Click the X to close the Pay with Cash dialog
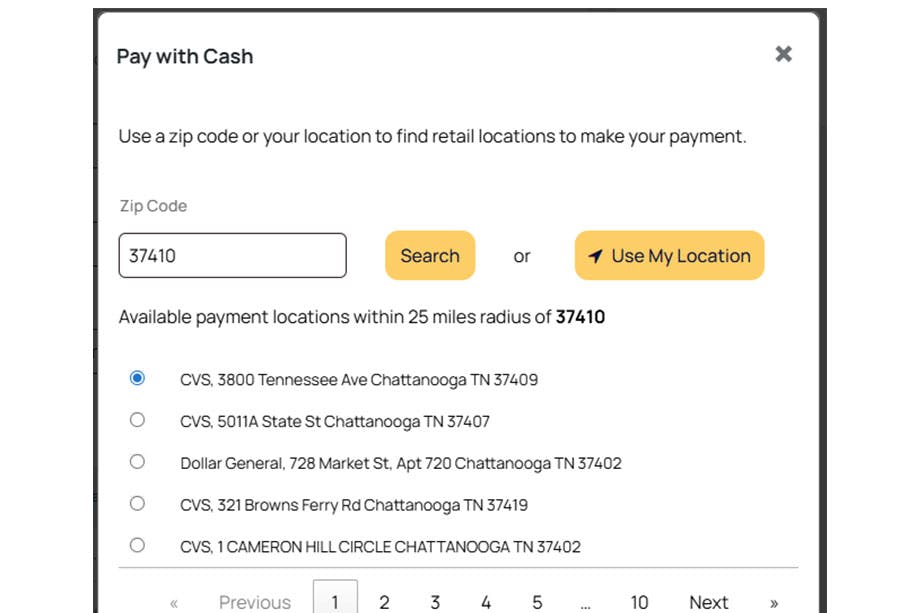Screen dimensions: 920x613 click(783, 54)
